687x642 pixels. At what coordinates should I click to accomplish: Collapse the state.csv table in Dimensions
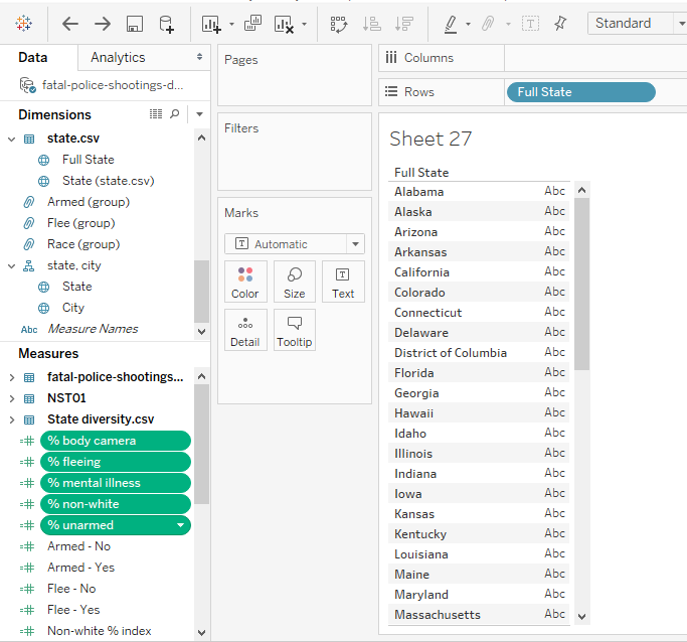click(x=12, y=139)
